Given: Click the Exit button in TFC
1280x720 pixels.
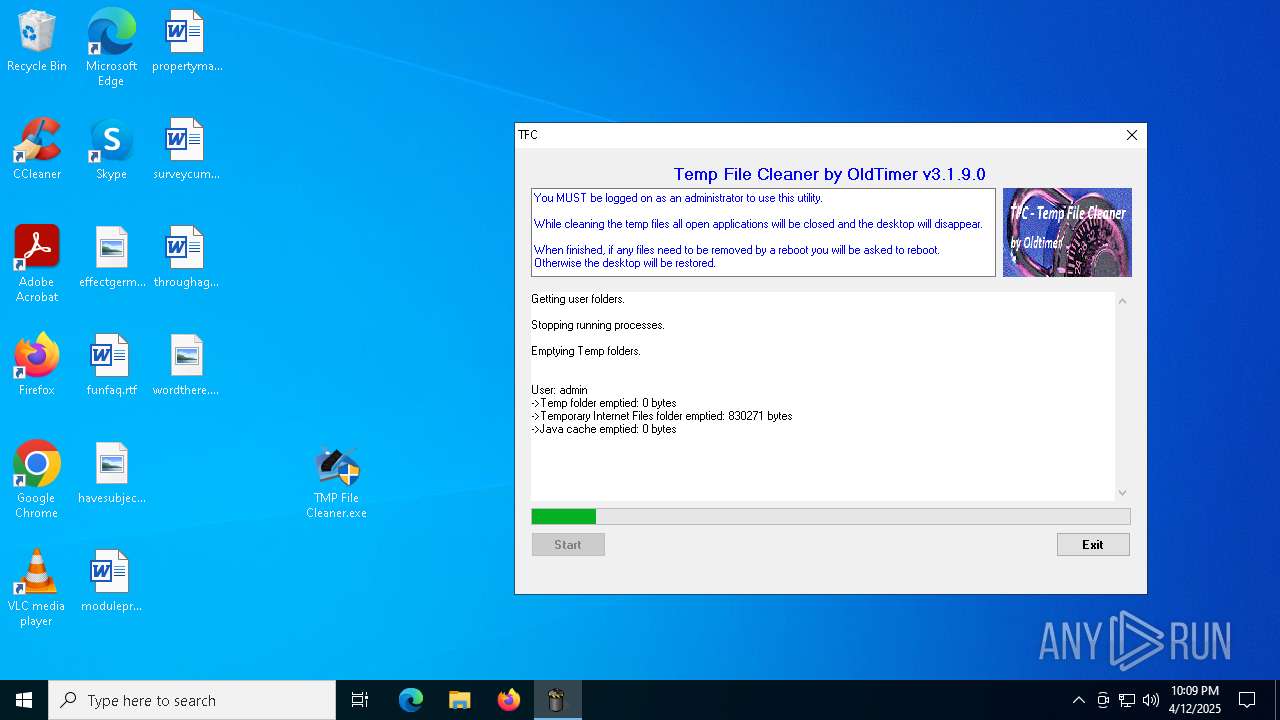Looking at the screenshot, I should pos(1093,544).
